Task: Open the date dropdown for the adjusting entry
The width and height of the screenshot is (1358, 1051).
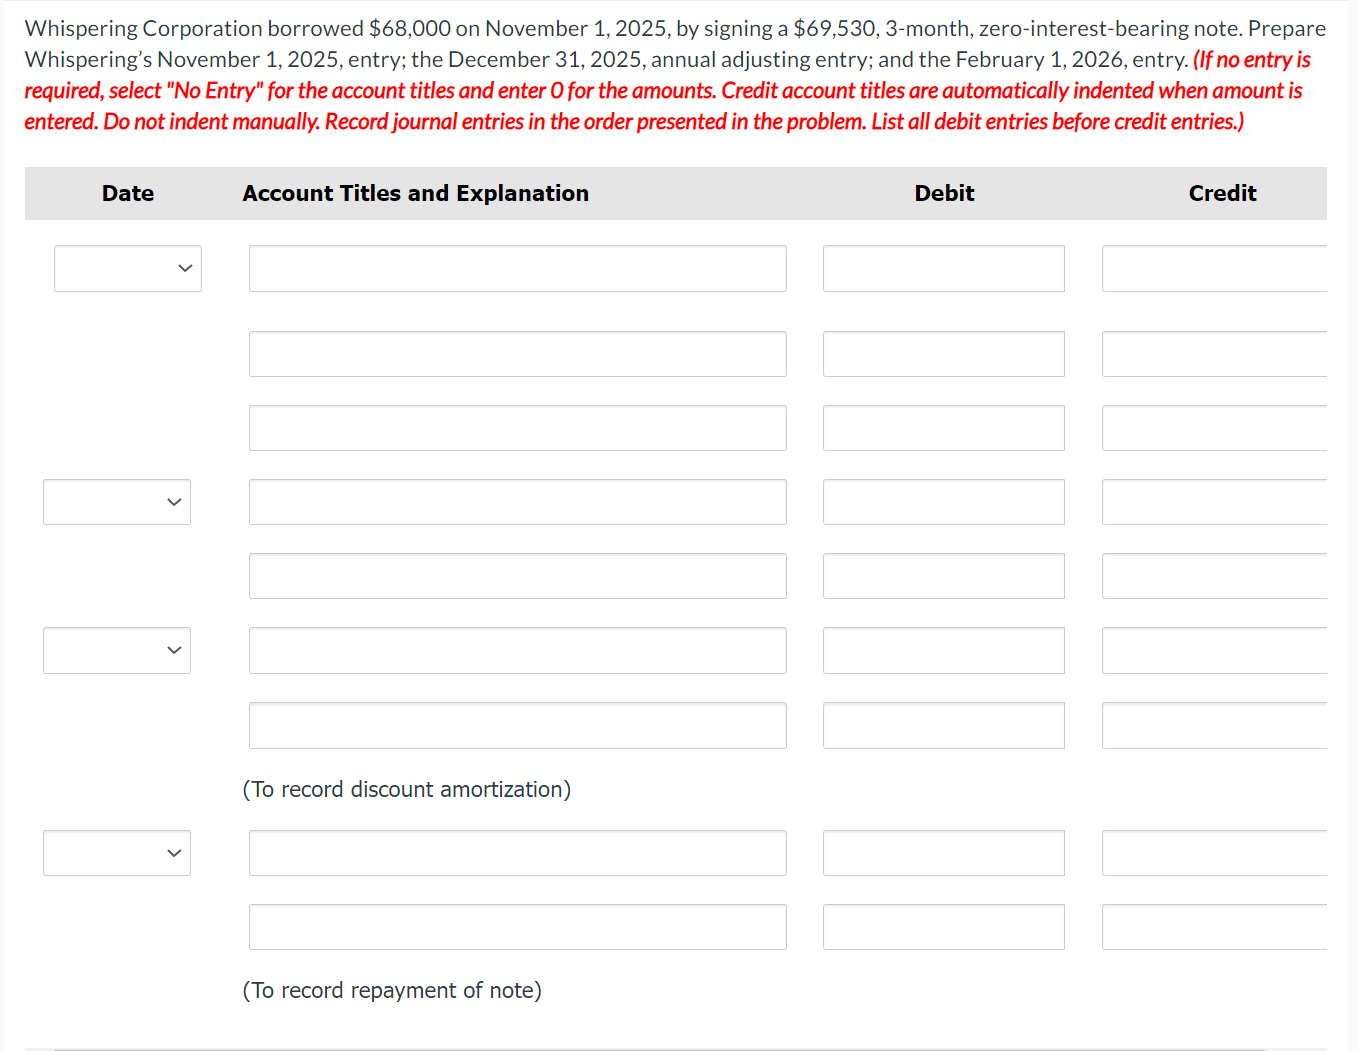Action: coord(116,502)
